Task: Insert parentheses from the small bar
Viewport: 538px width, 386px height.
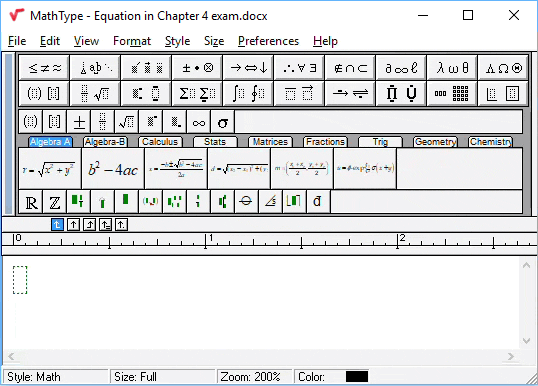Action: tap(31, 122)
